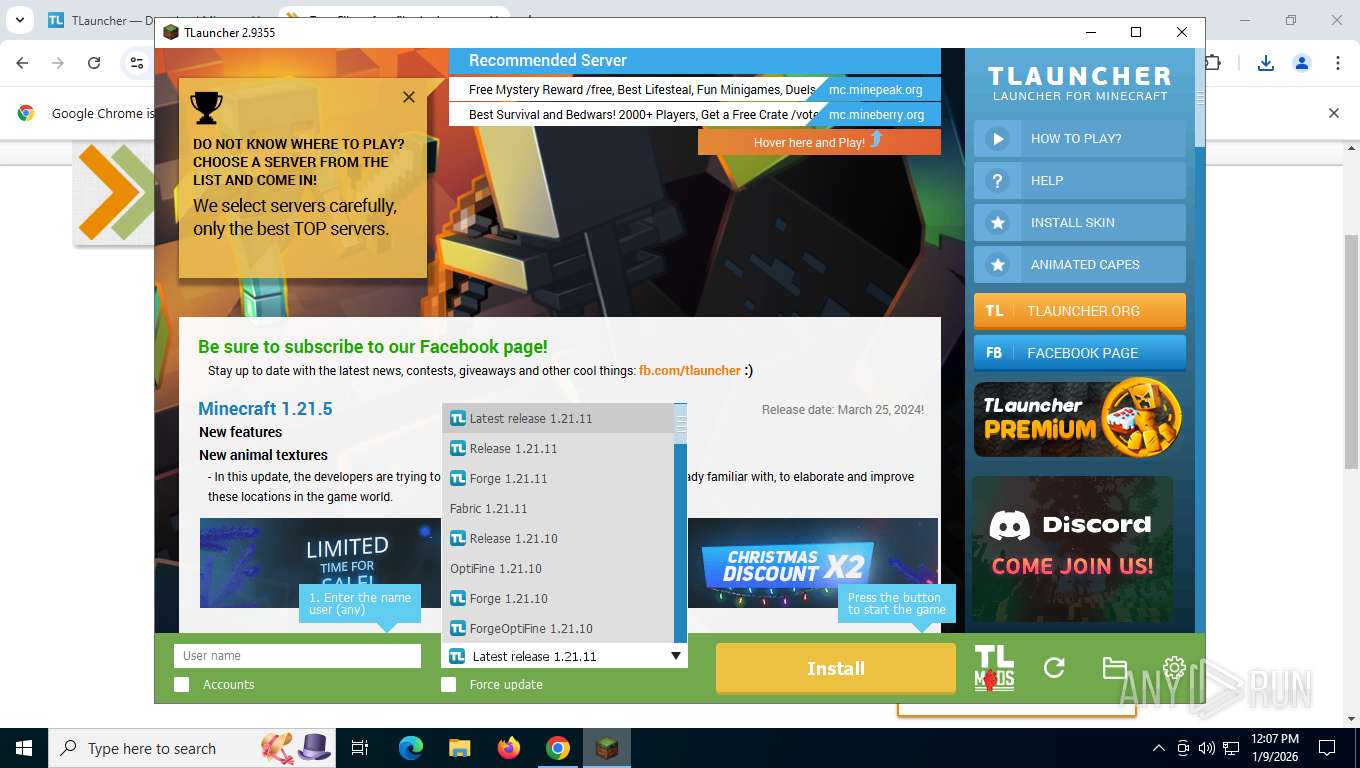Open Limited Time For Sale banner
1360x768 pixels.
click(x=320, y=563)
